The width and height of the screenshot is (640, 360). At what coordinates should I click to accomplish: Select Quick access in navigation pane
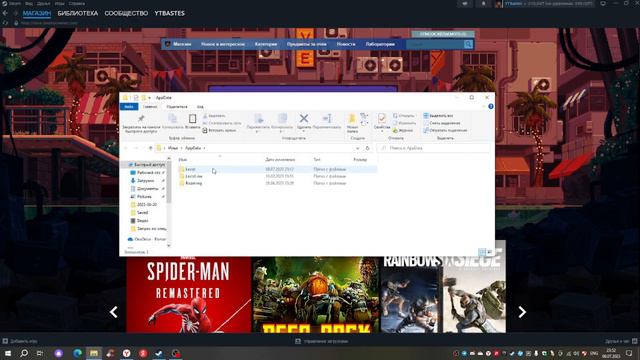tap(147, 164)
